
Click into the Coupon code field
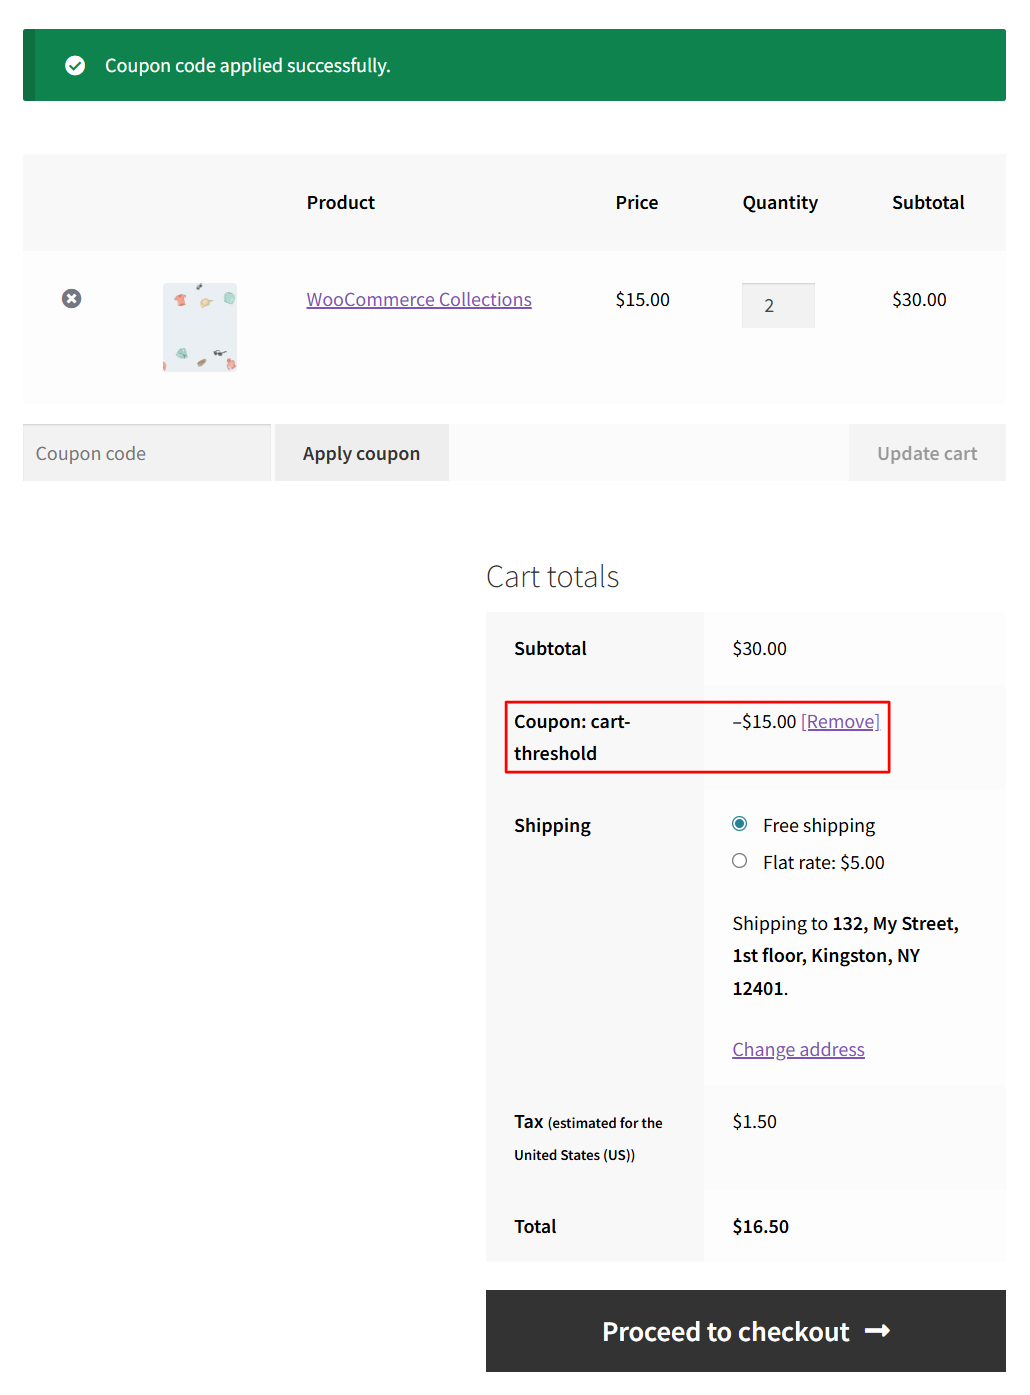tap(147, 454)
